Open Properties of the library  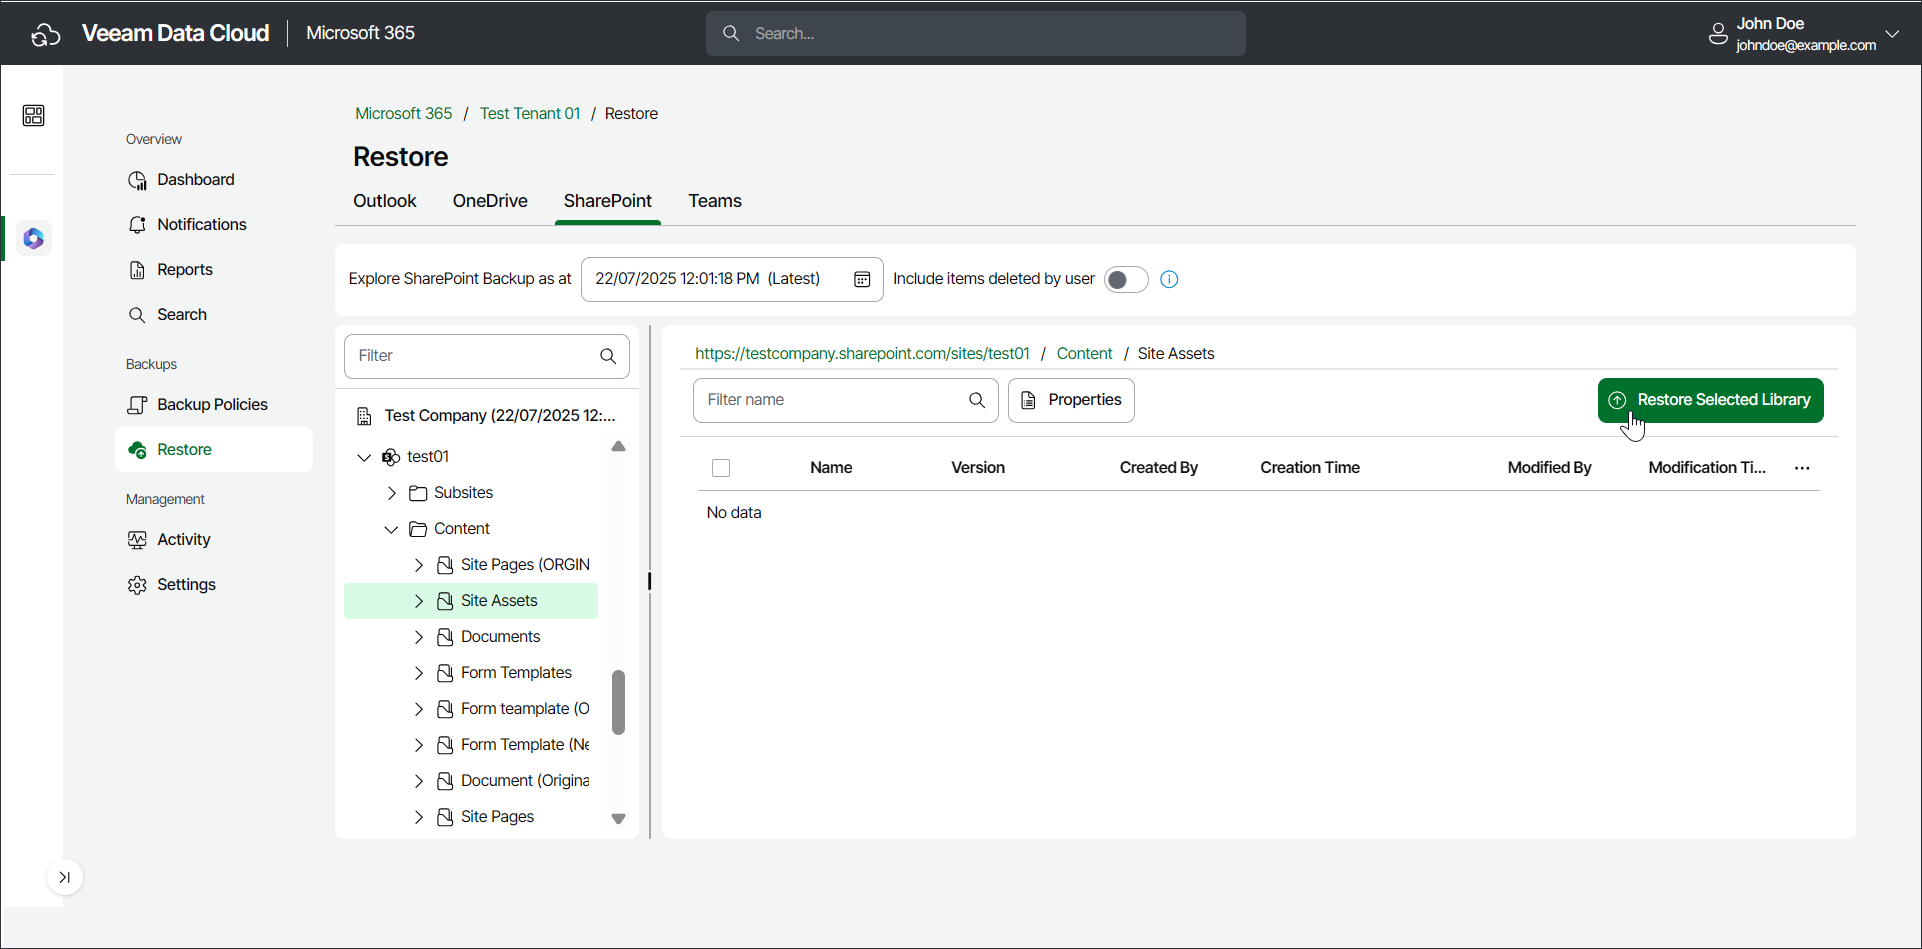pos(1071,400)
